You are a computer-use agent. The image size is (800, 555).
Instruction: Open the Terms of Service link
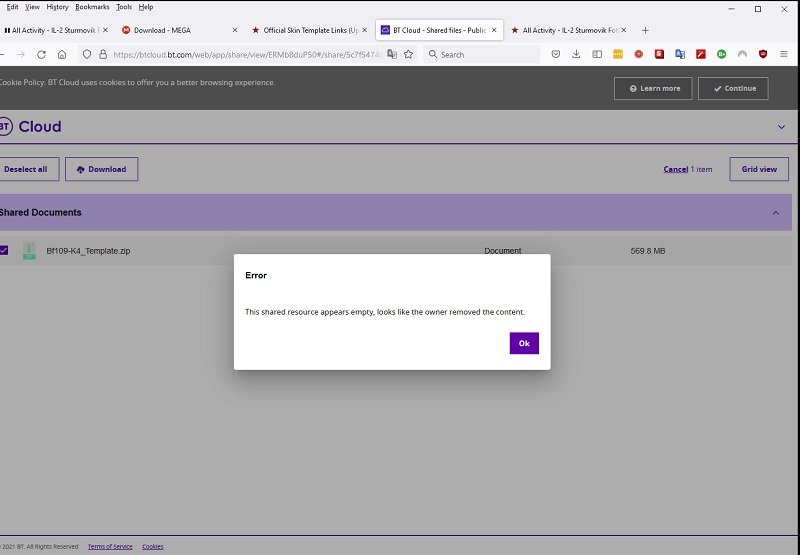click(110, 546)
